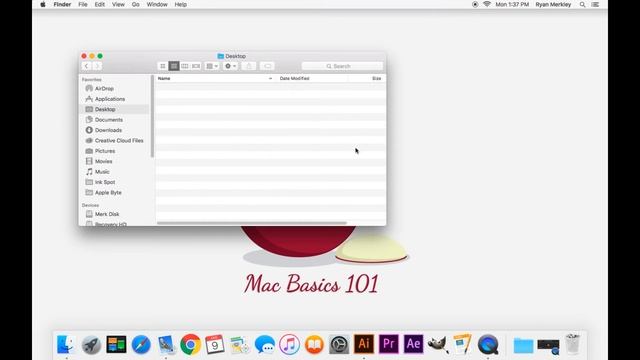Select Documents in sidebar
Image resolution: width=640 pixels, height=360 pixels.
point(109,120)
